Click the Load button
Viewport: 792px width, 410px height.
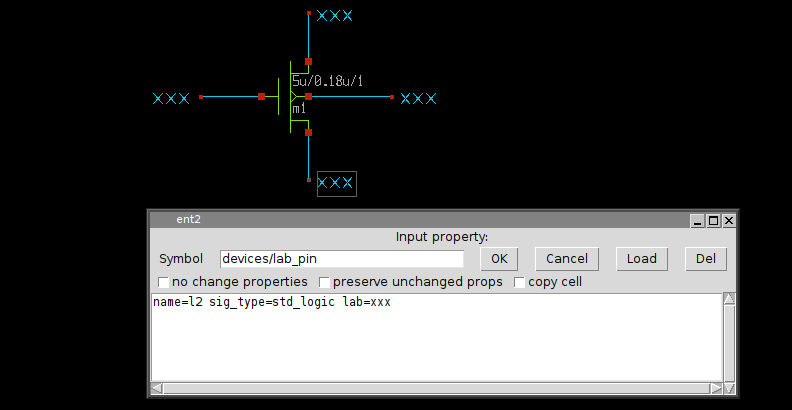tap(641, 259)
